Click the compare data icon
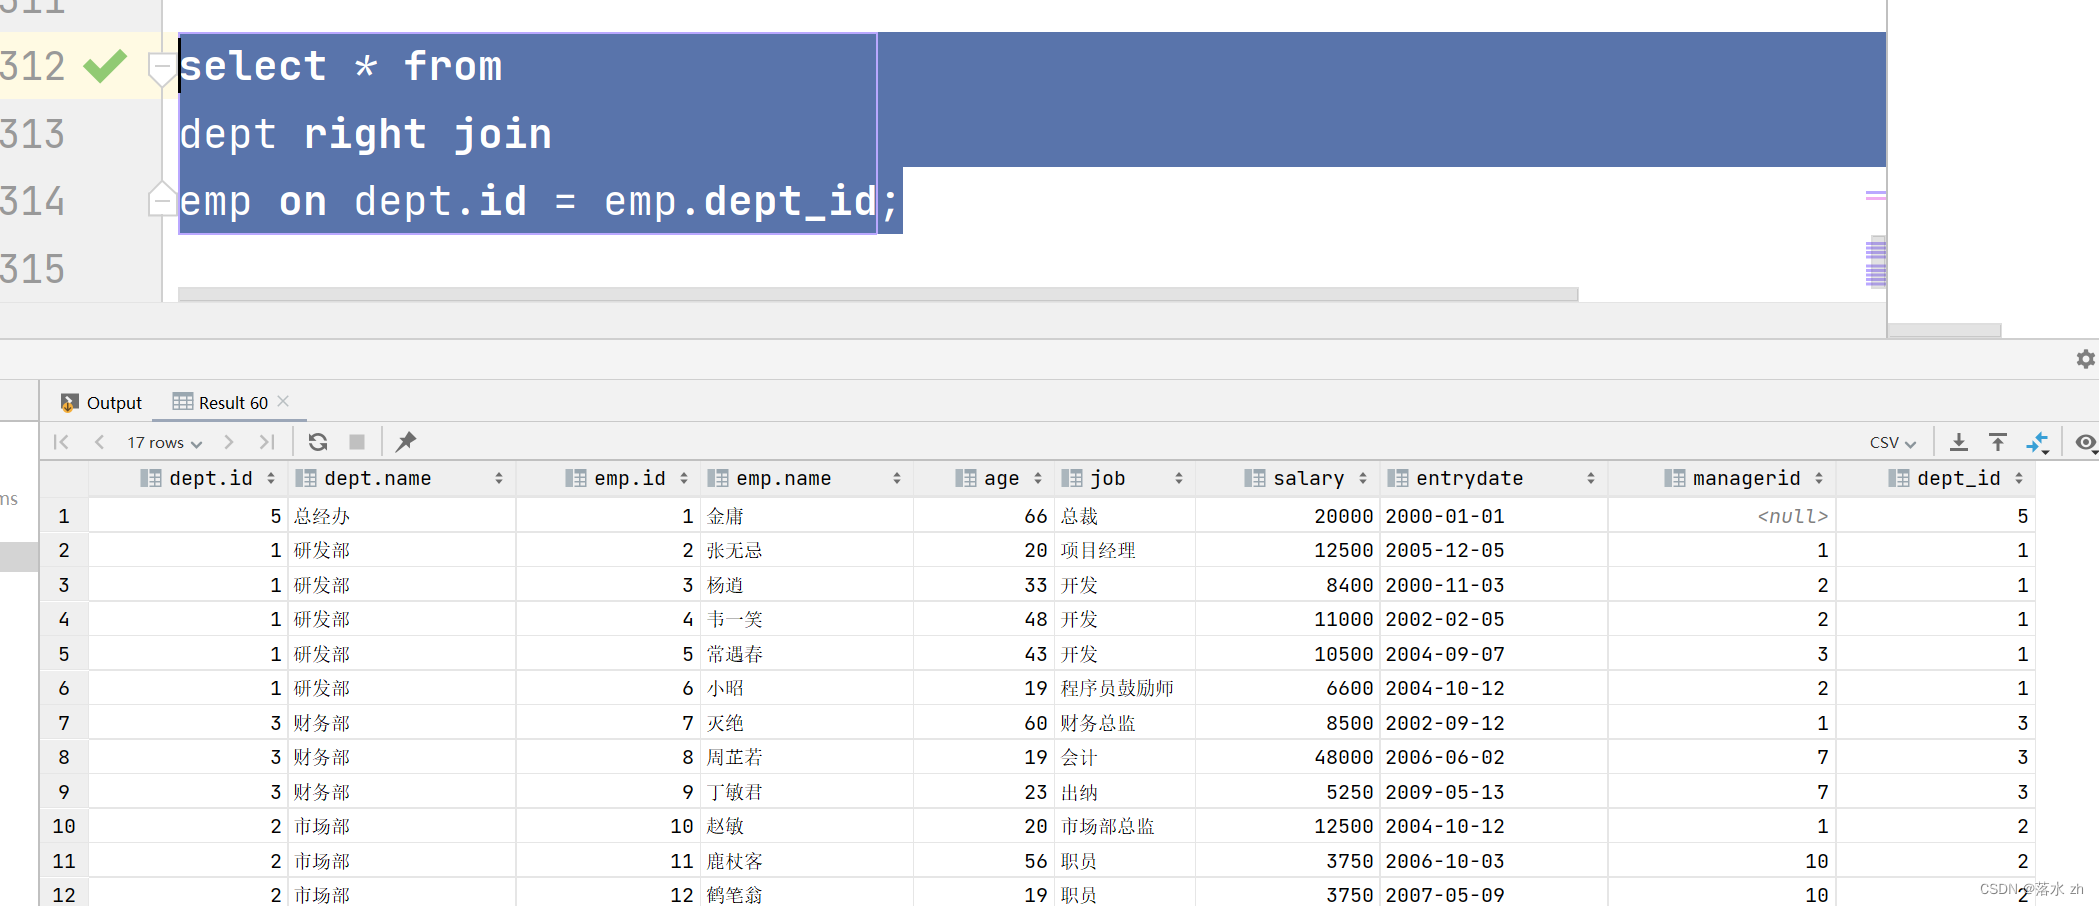 (x=2038, y=442)
